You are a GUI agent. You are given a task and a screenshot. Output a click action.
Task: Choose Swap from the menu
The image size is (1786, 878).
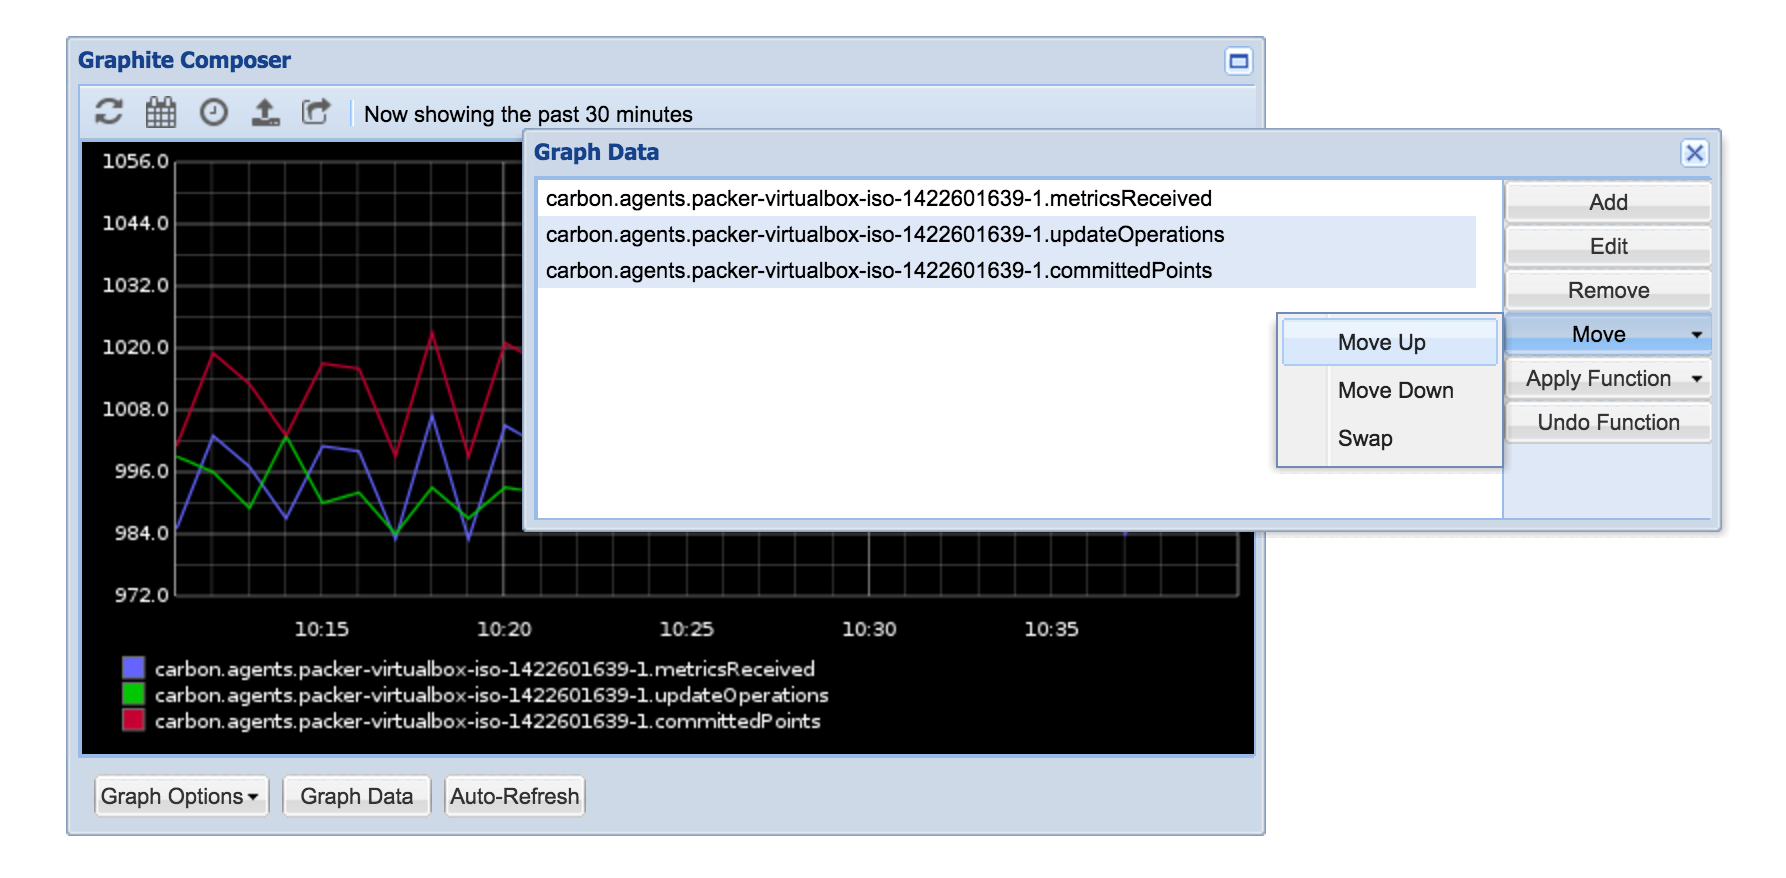(x=1390, y=438)
